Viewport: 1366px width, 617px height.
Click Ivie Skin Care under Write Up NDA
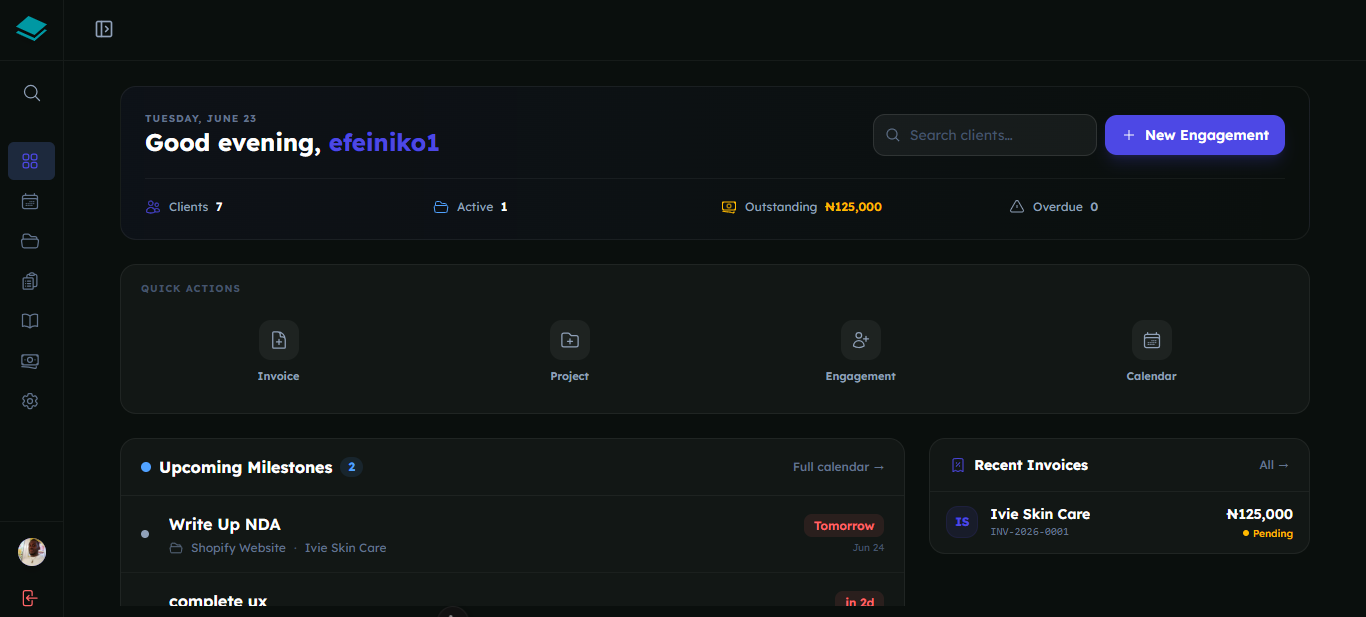[346, 548]
